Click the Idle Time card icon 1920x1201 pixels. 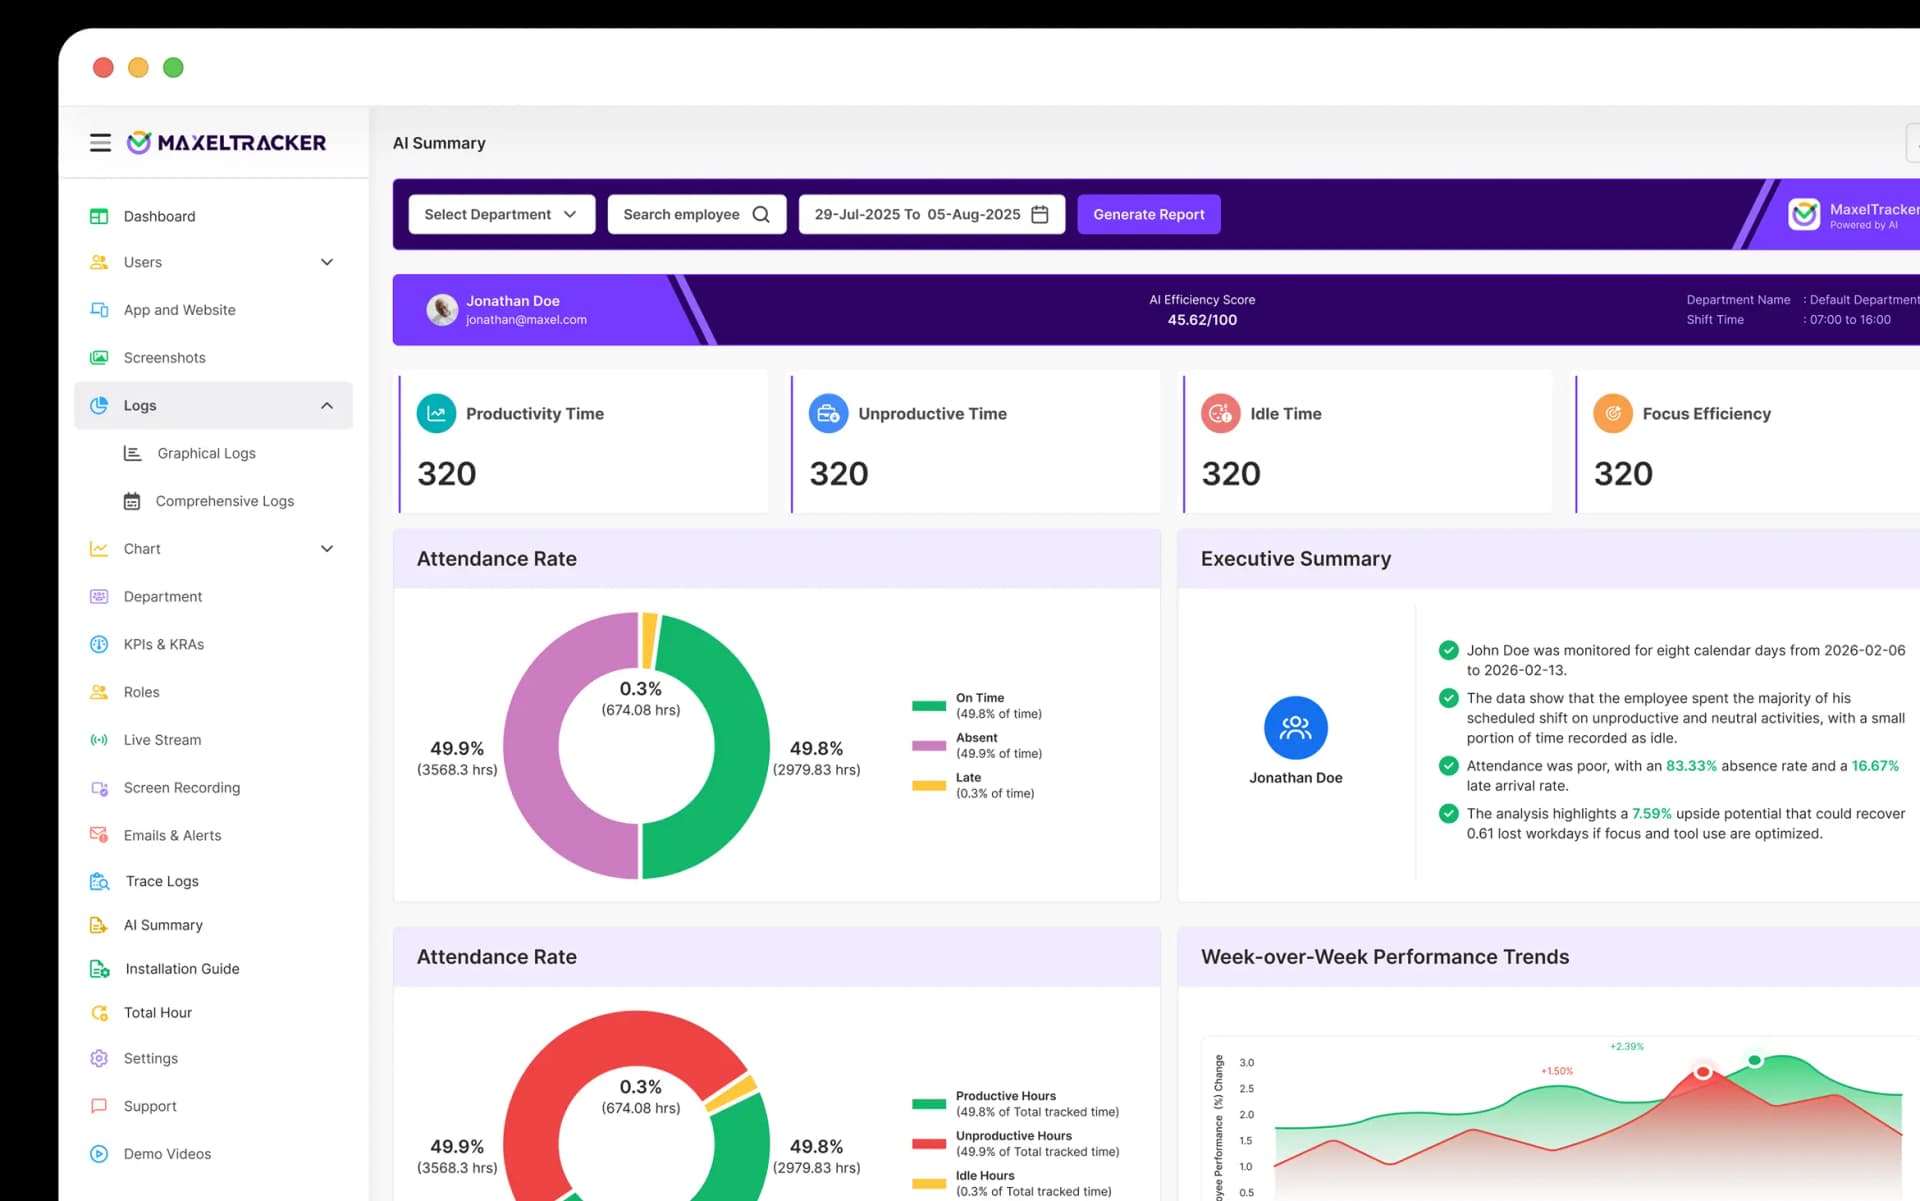pos(1221,414)
